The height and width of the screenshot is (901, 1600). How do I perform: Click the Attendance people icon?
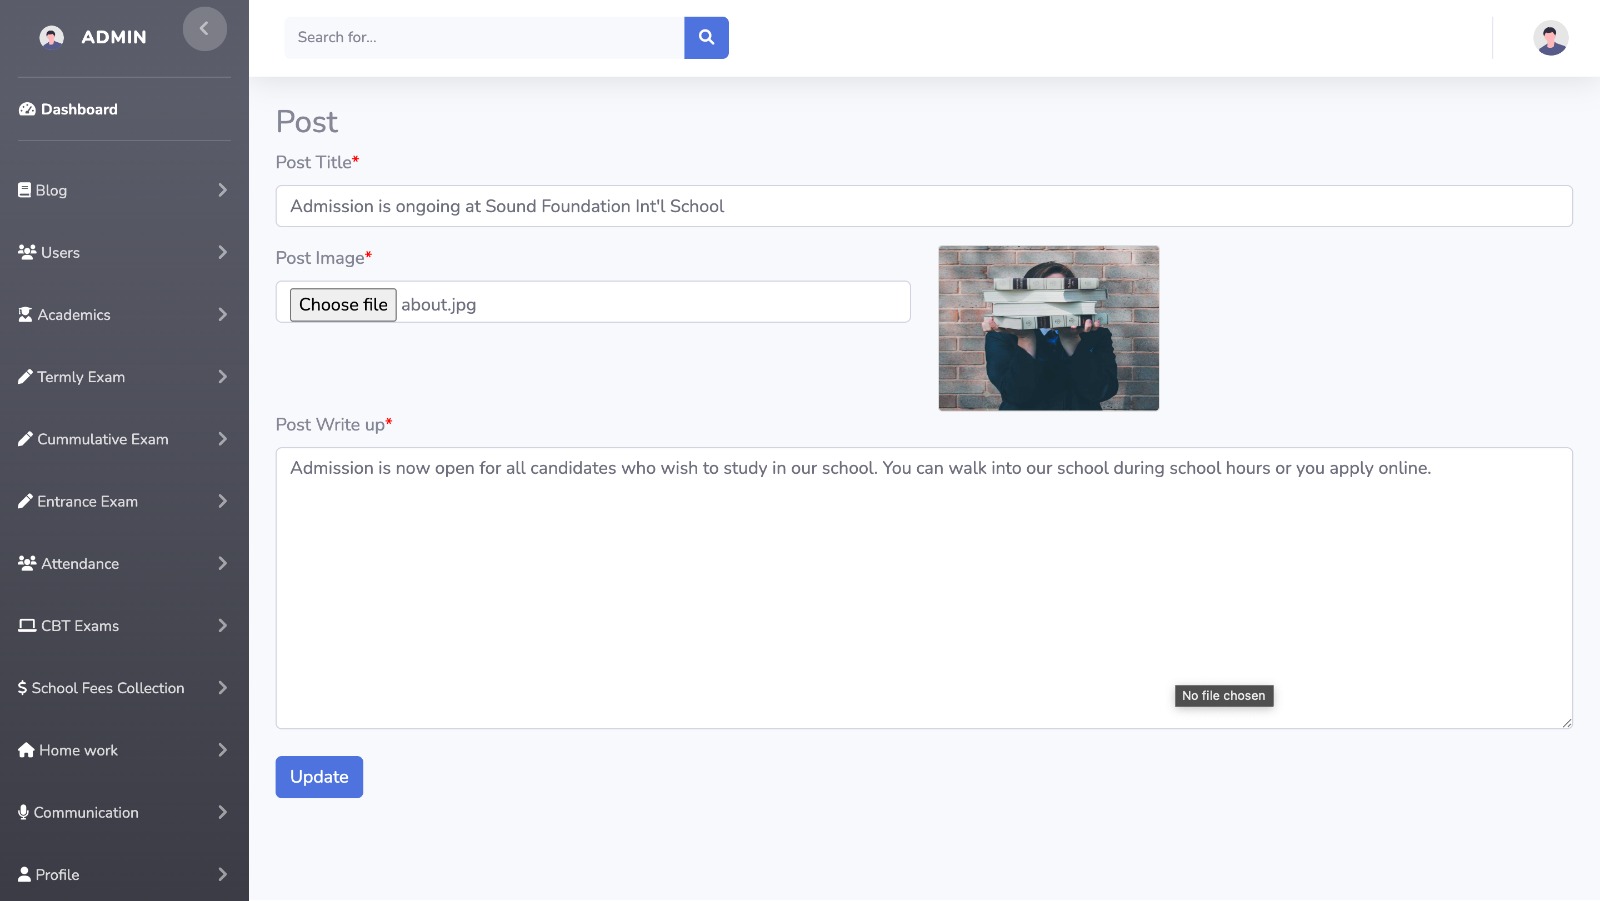(x=27, y=563)
